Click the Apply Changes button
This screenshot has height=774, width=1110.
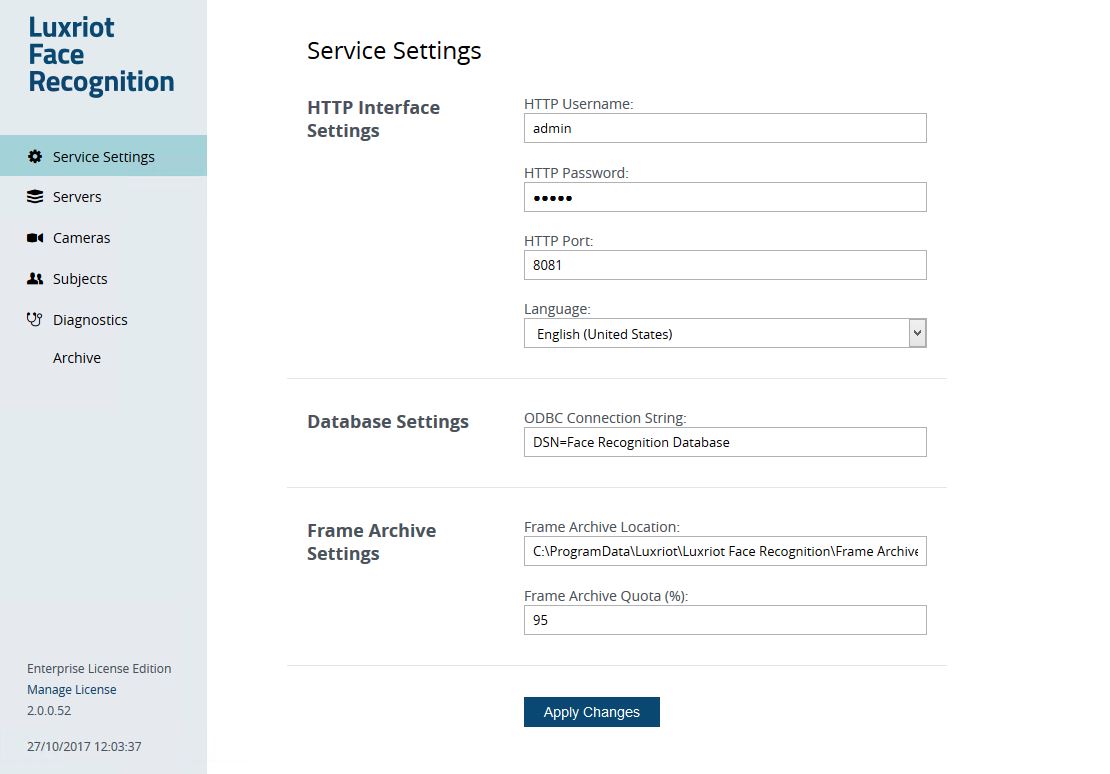tap(592, 712)
